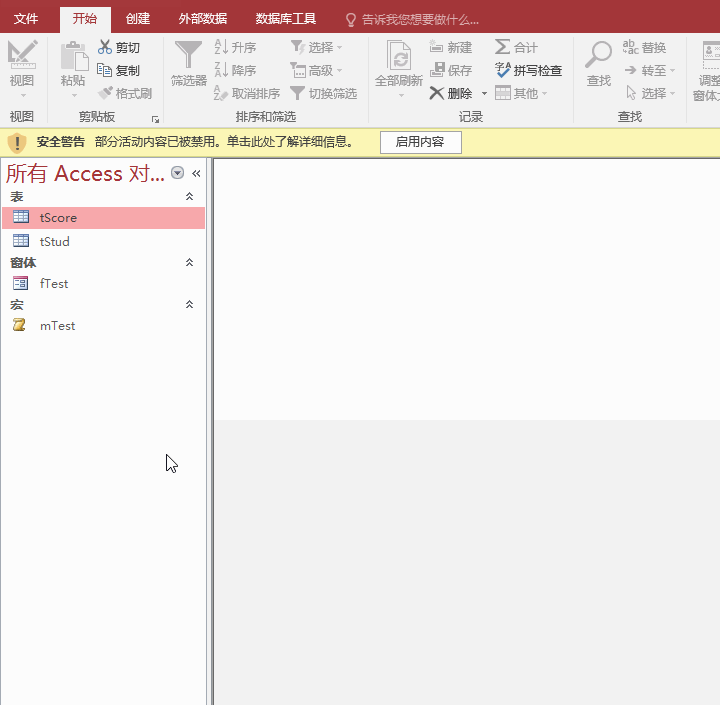720x705 pixels.
Task: Collapse the navigation pane with «
Action: [196, 173]
